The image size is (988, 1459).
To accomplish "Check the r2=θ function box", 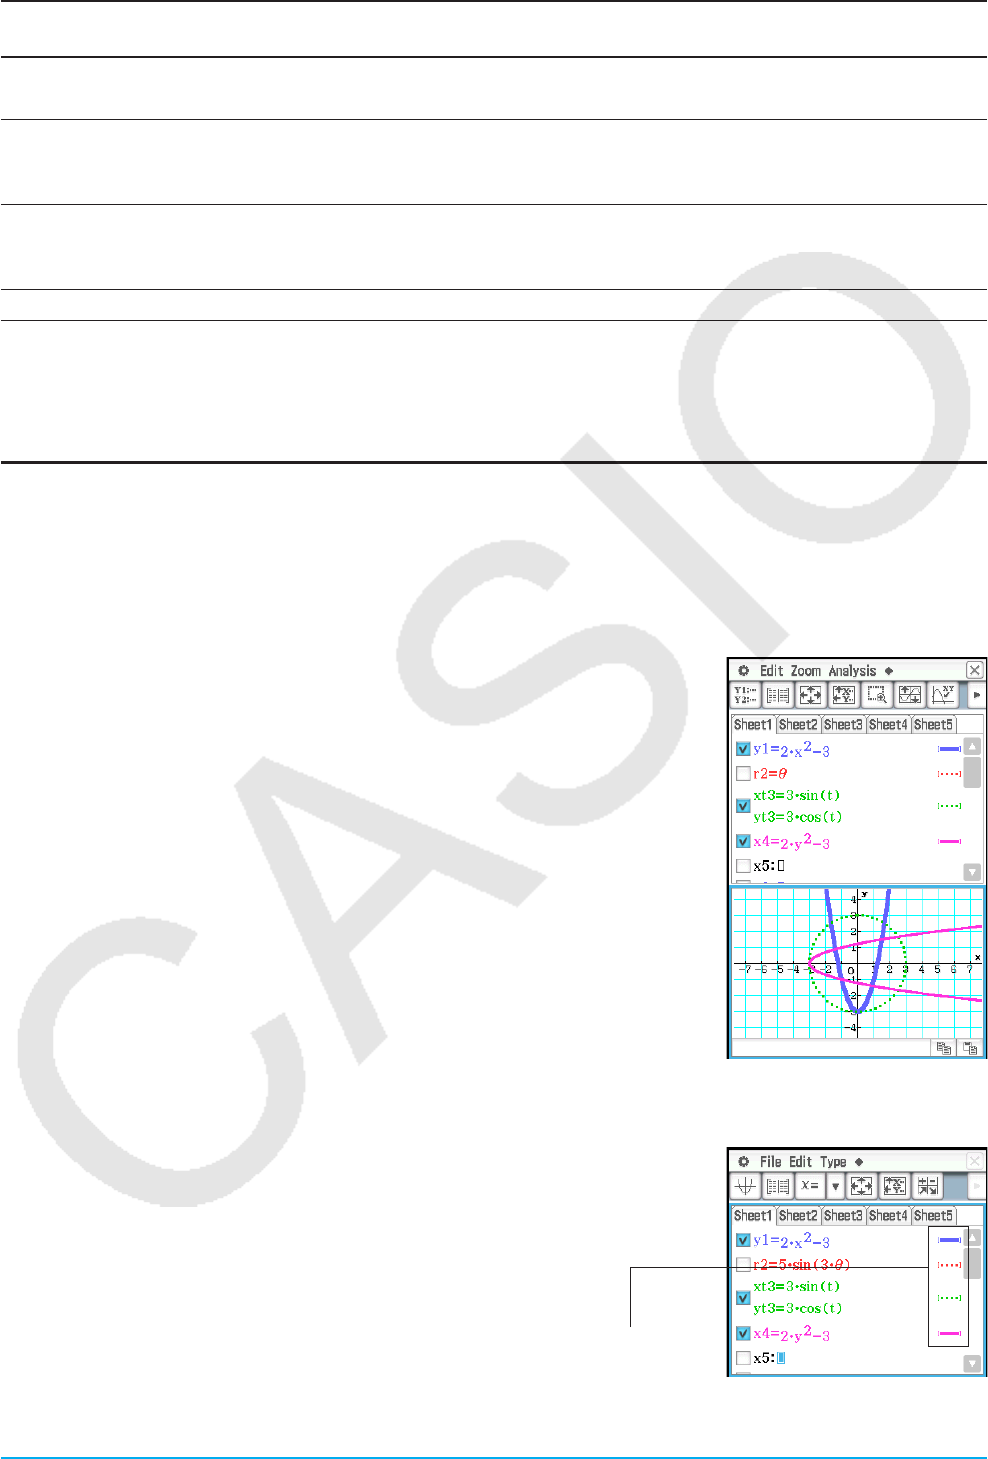I will click(x=743, y=773).
